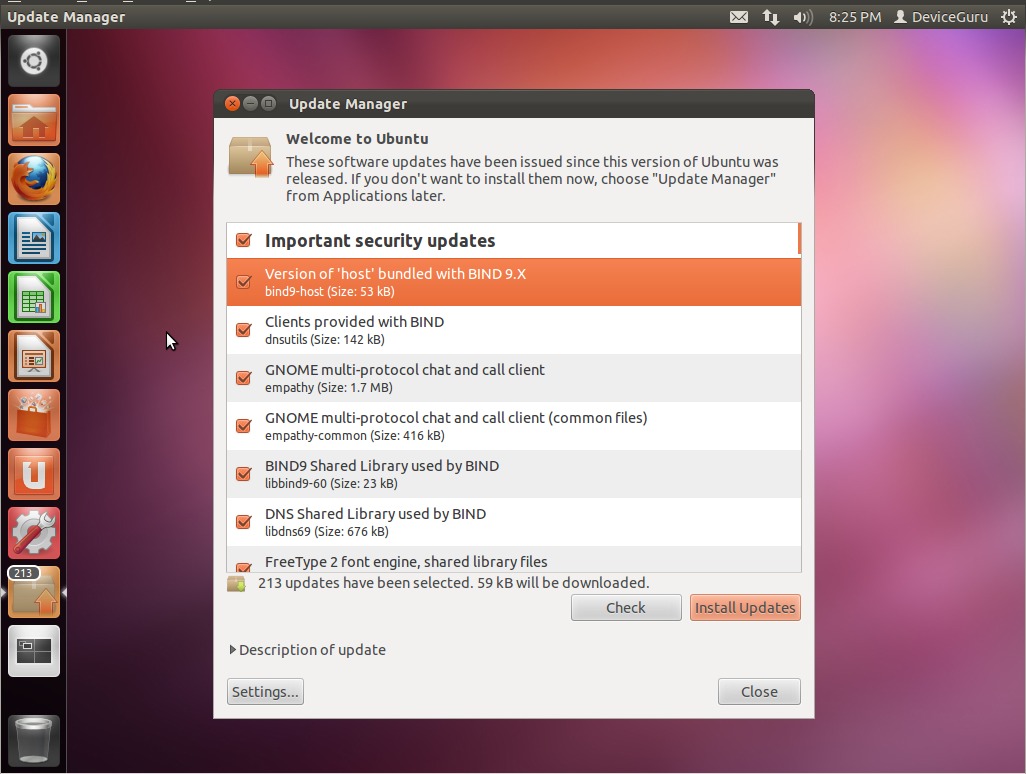Open the Ubuntu Dash home button
Screen dimensions: 1026x774
34,62
